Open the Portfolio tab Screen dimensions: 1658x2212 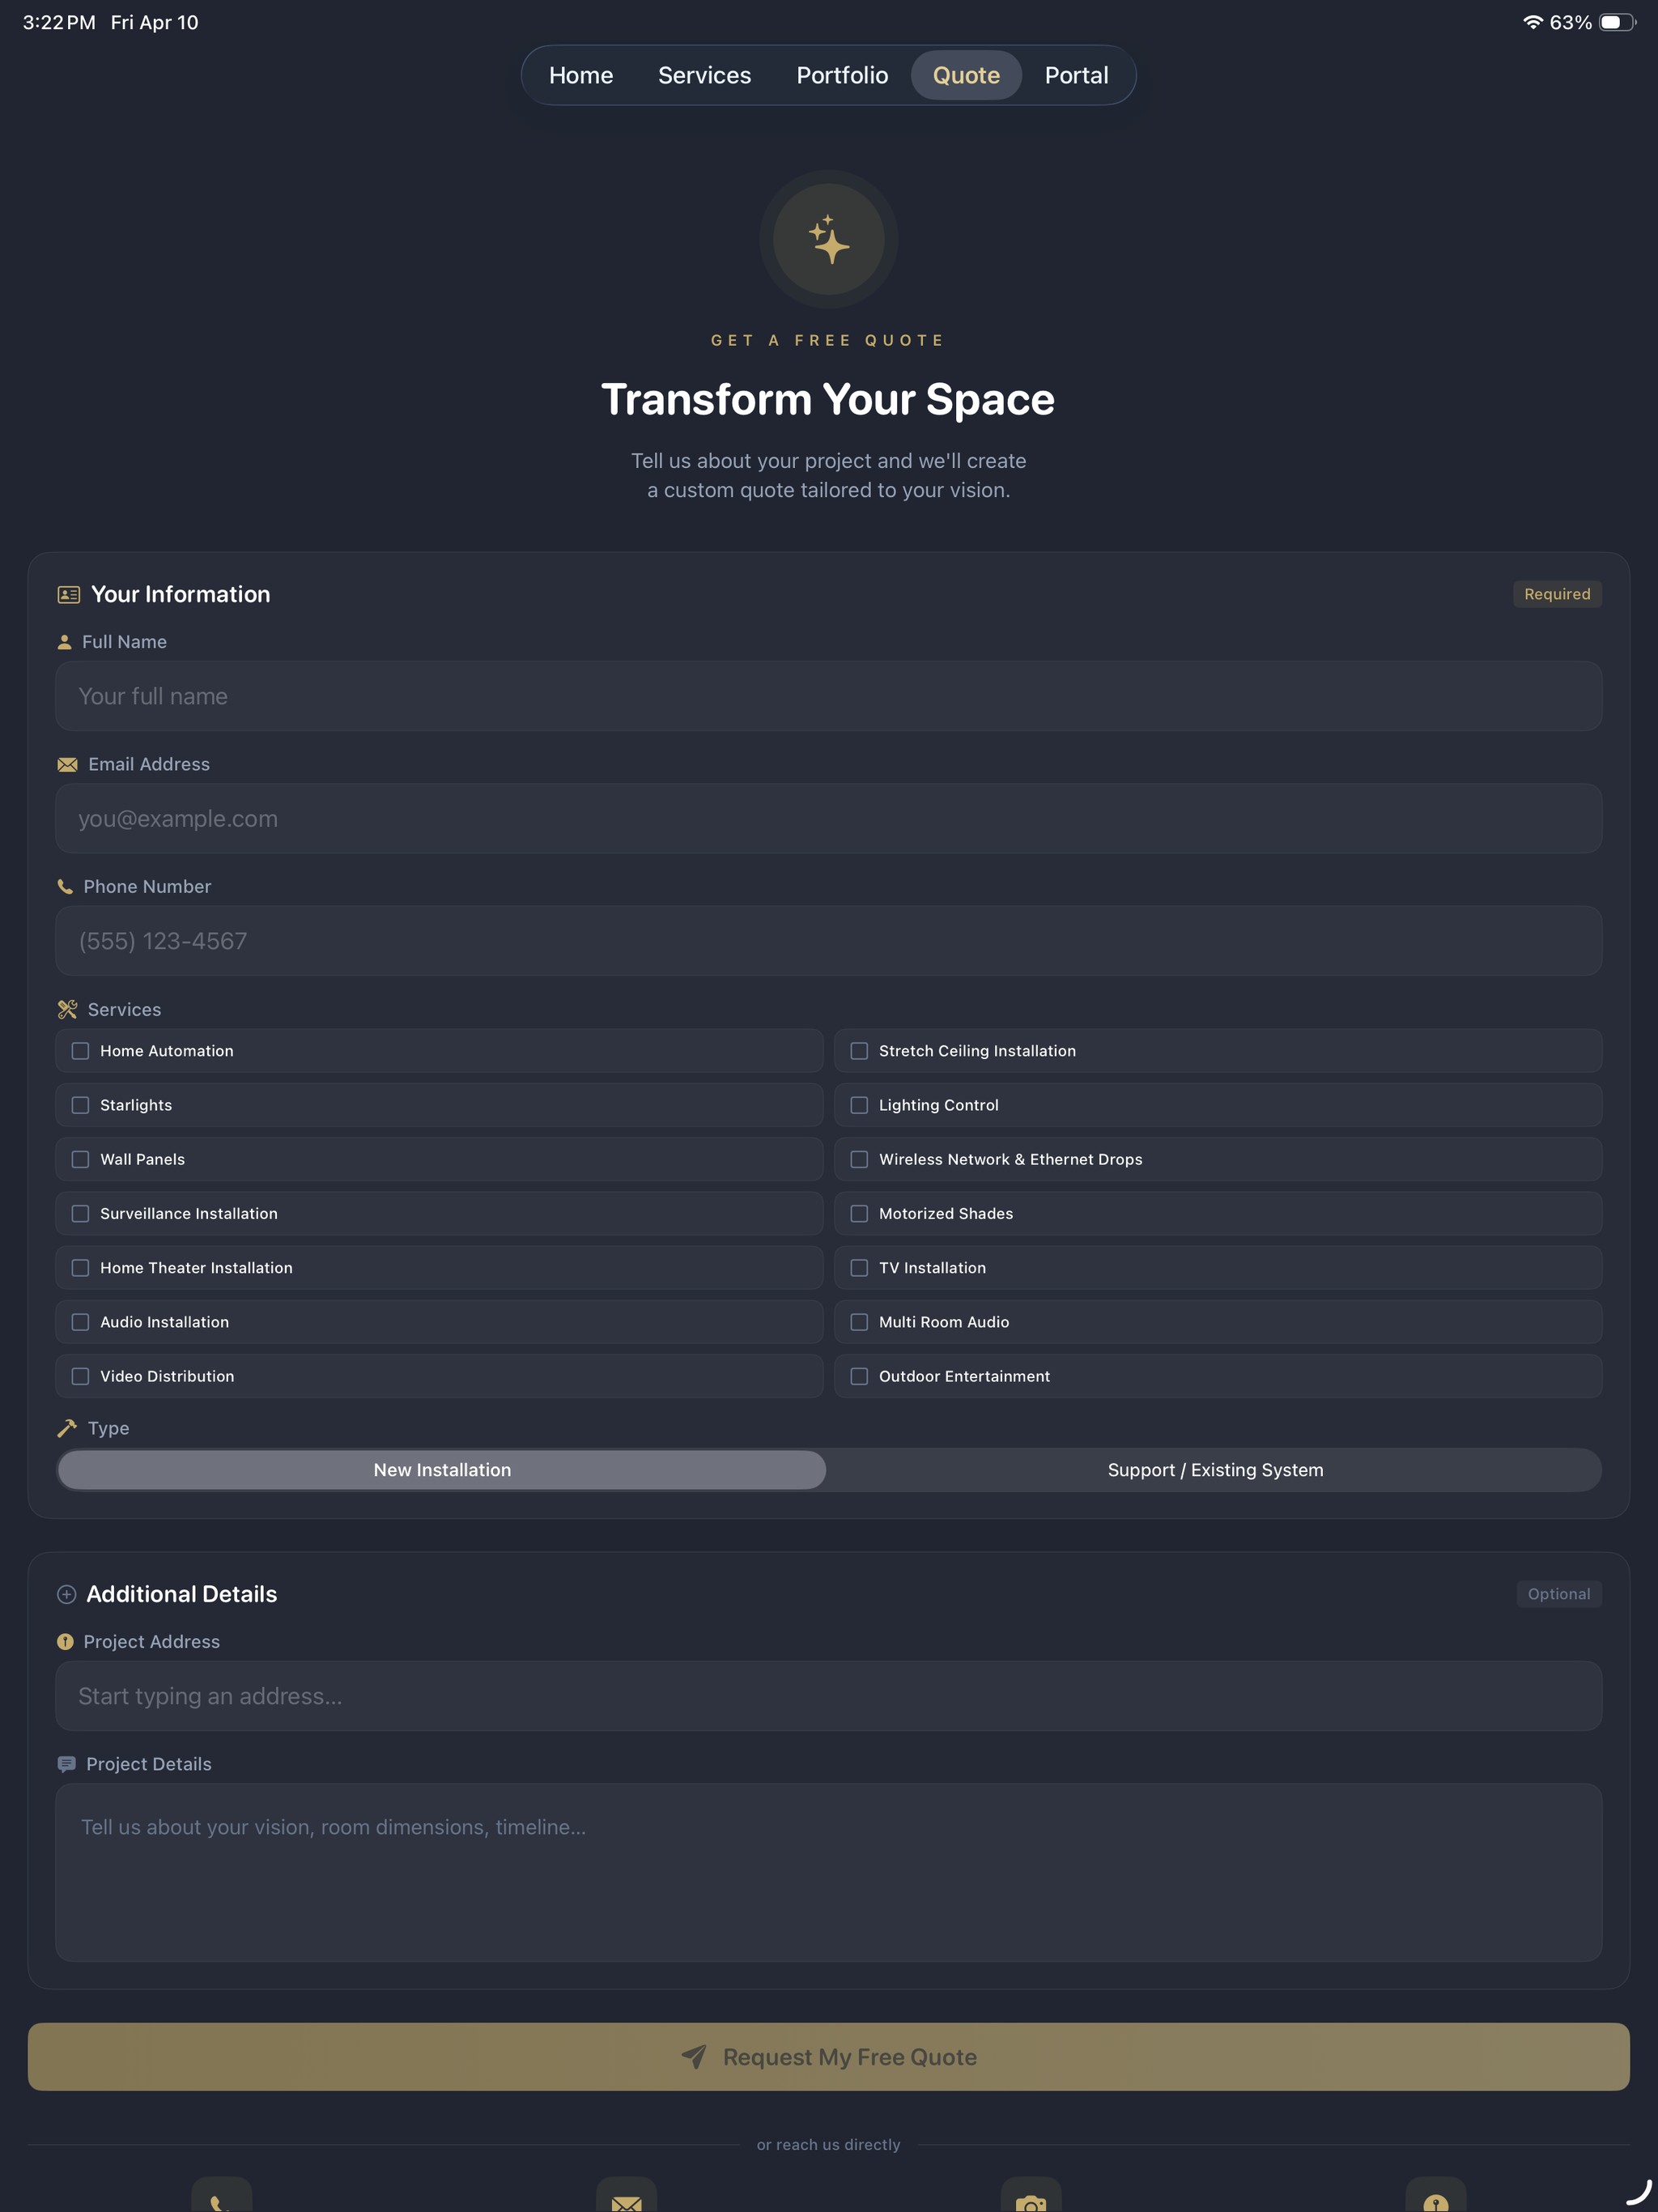[842, 75]
